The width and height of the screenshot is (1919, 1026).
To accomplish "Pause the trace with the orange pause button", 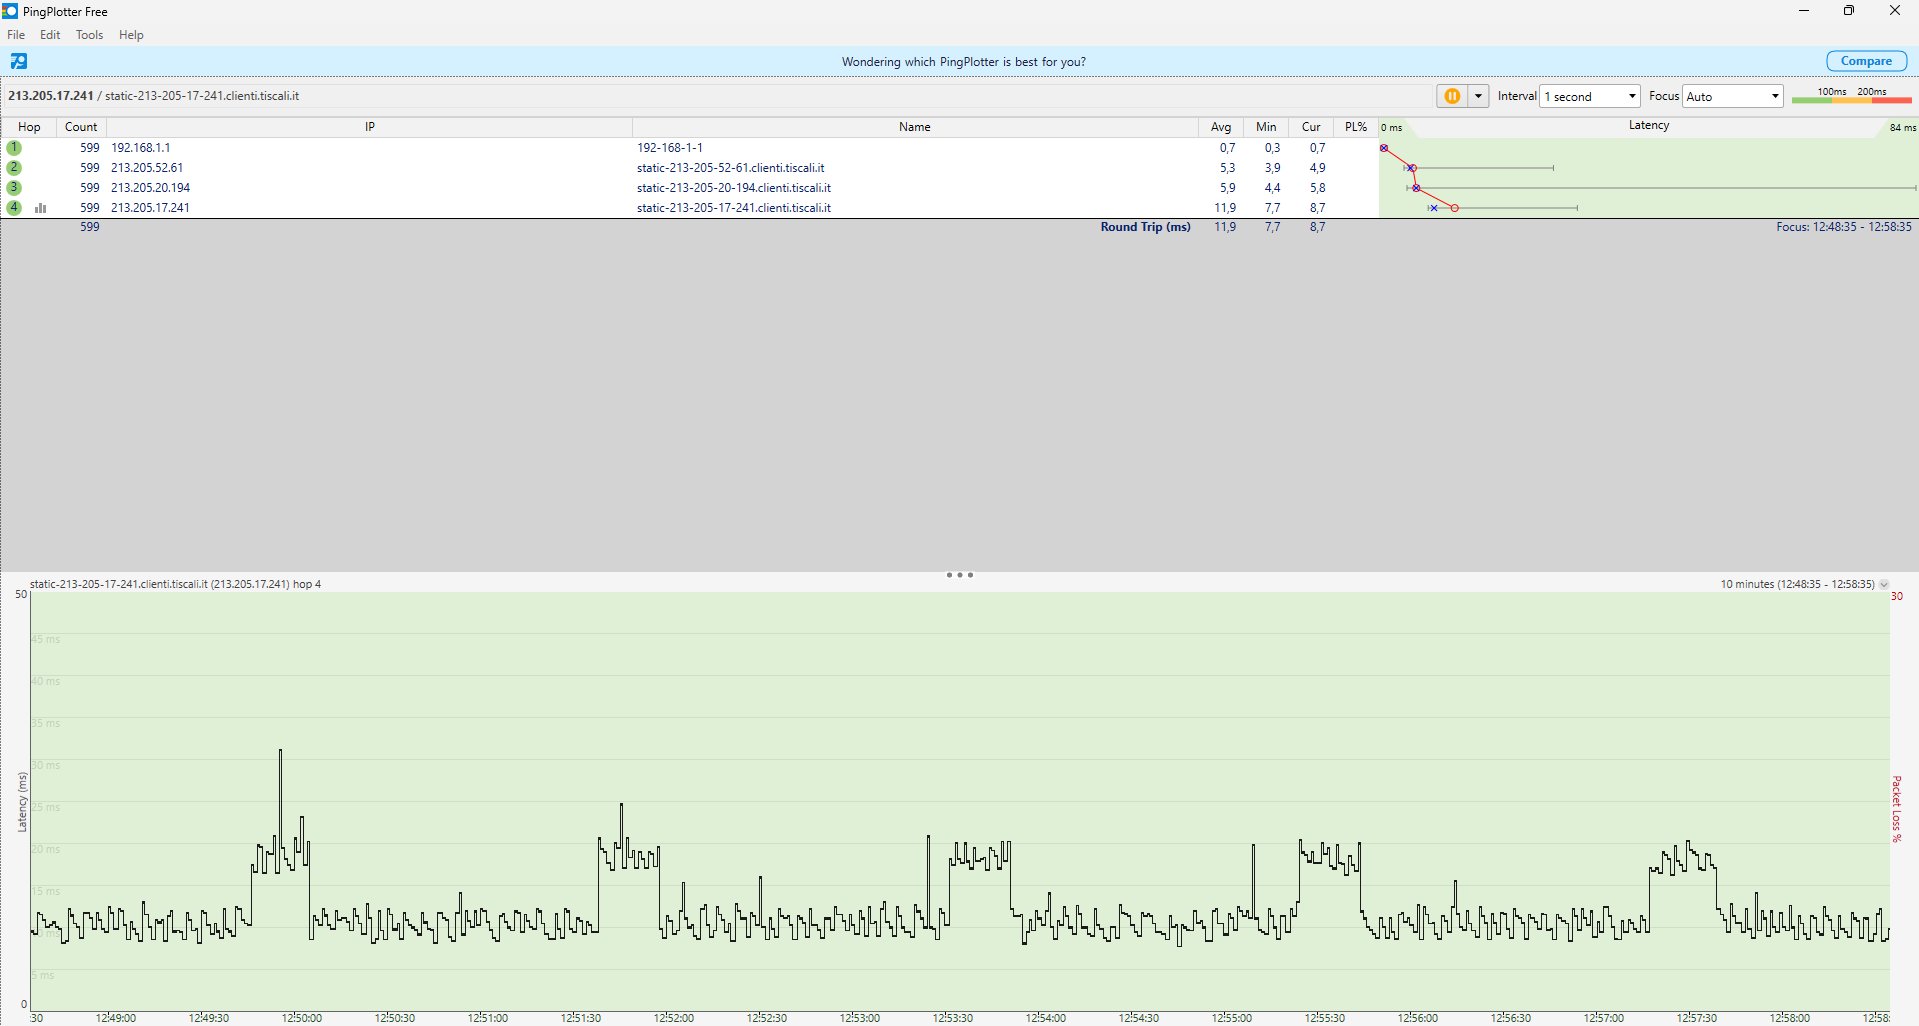I will click(1452, 96).
